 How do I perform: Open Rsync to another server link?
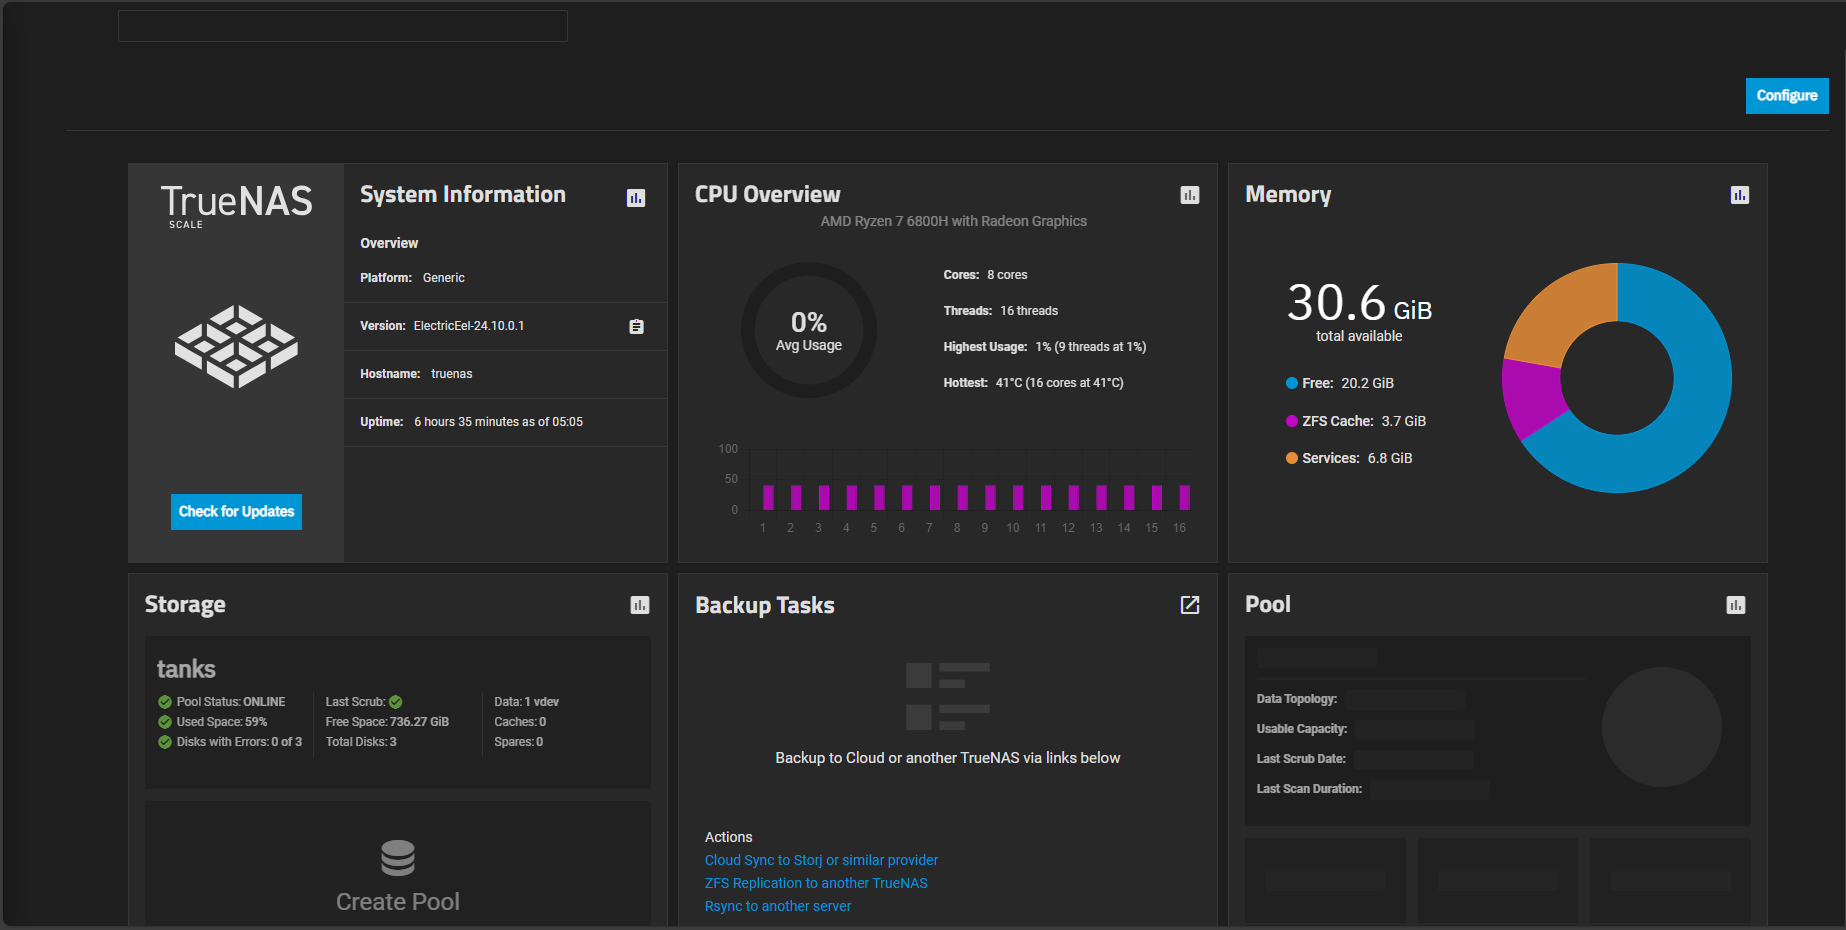point(778,906)
